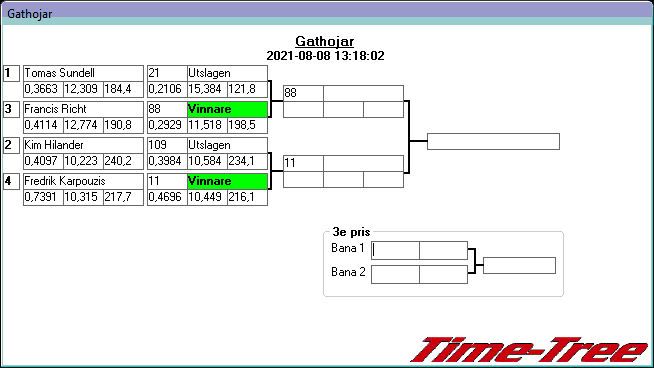Viewport: 654px width, 368px height.
Task: Click the final winner box
Action: click(x=493, y=141)
